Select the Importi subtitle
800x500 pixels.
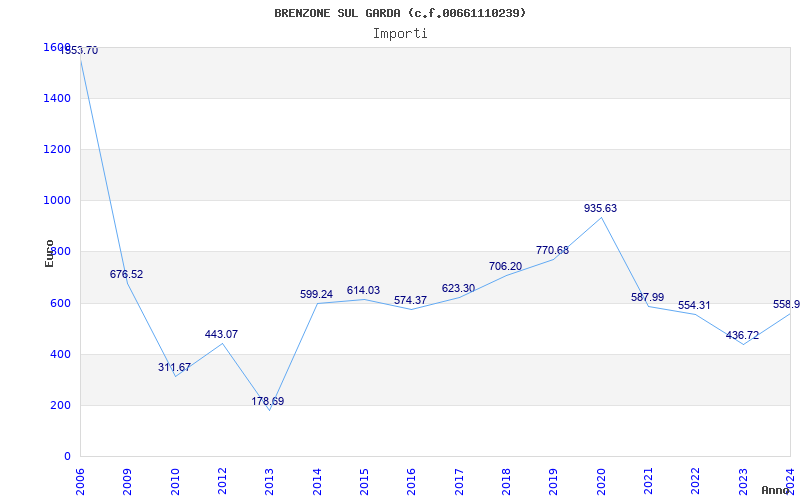tap(400, 34)
